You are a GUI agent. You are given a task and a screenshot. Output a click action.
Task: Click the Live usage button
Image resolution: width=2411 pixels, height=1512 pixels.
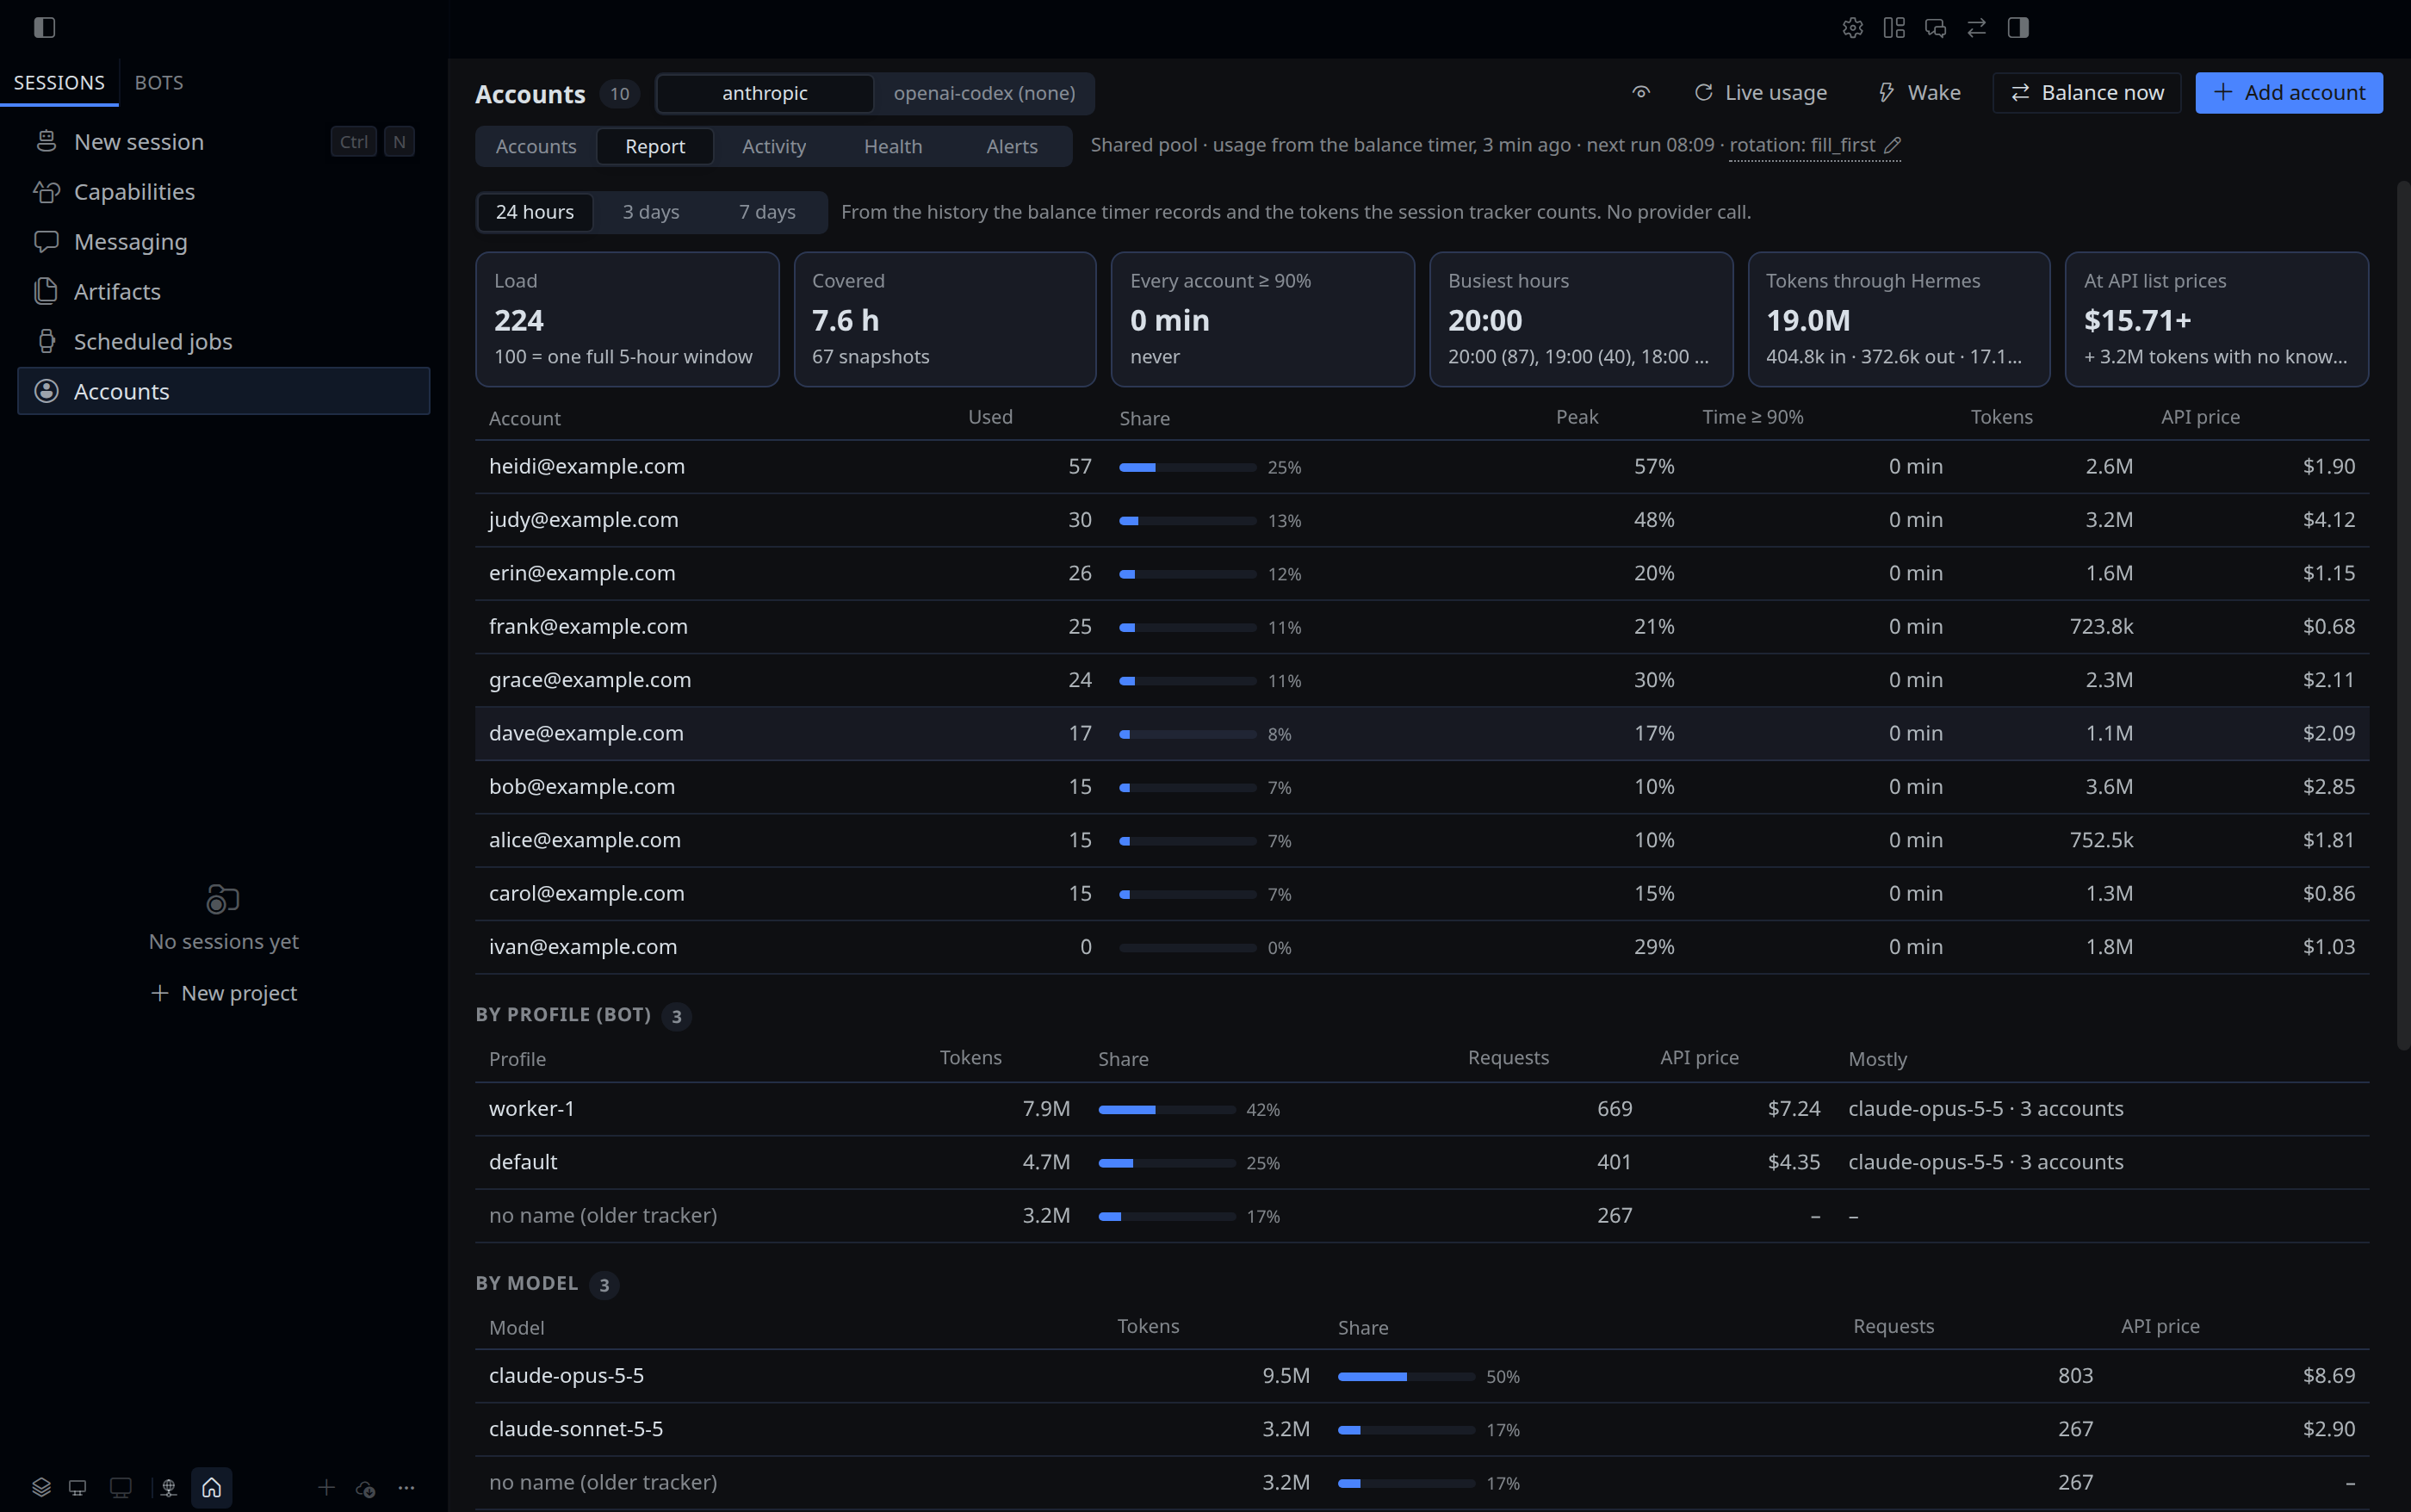click(x=1761, y=93)
